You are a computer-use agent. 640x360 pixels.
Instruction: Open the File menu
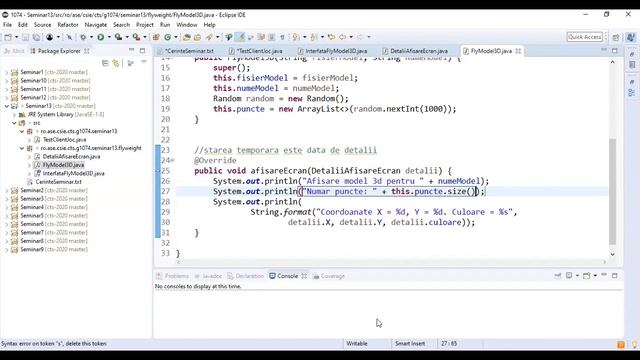(7, 25)
